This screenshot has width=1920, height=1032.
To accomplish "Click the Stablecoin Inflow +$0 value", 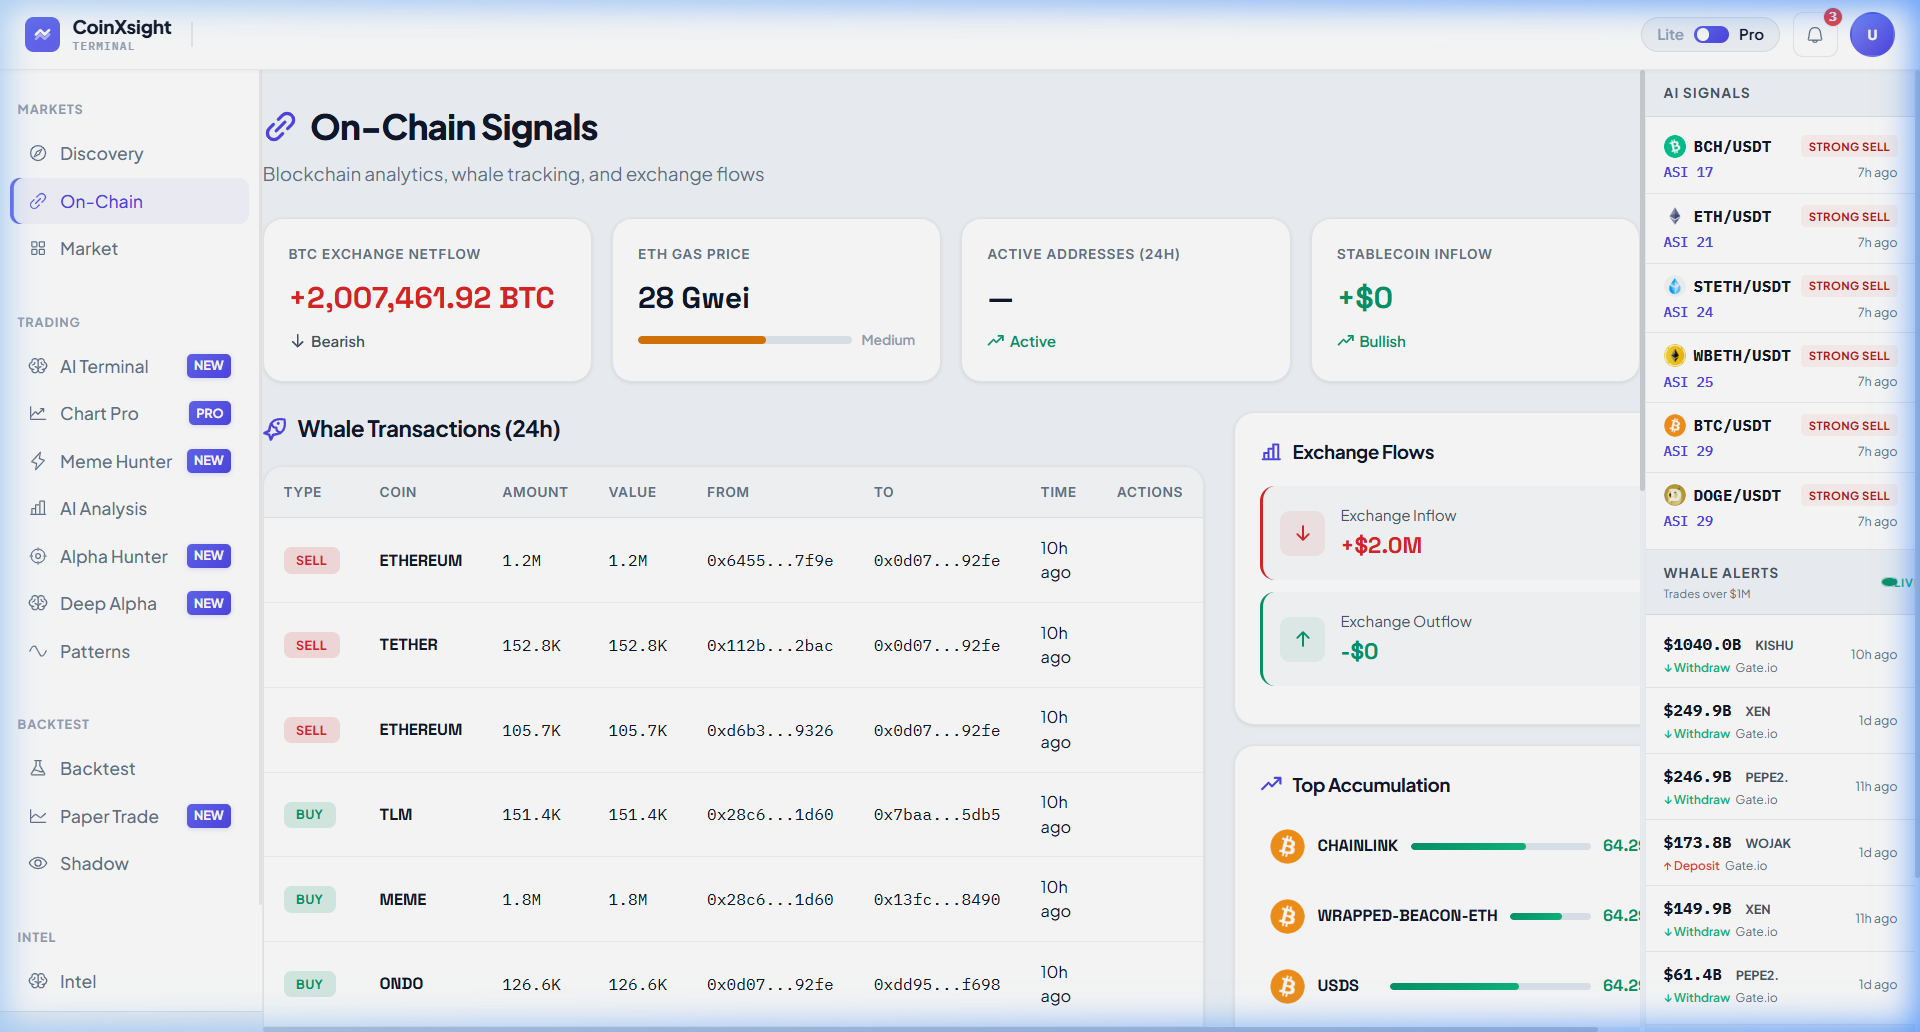I will pyautogui.click(x=1365, y=298).
